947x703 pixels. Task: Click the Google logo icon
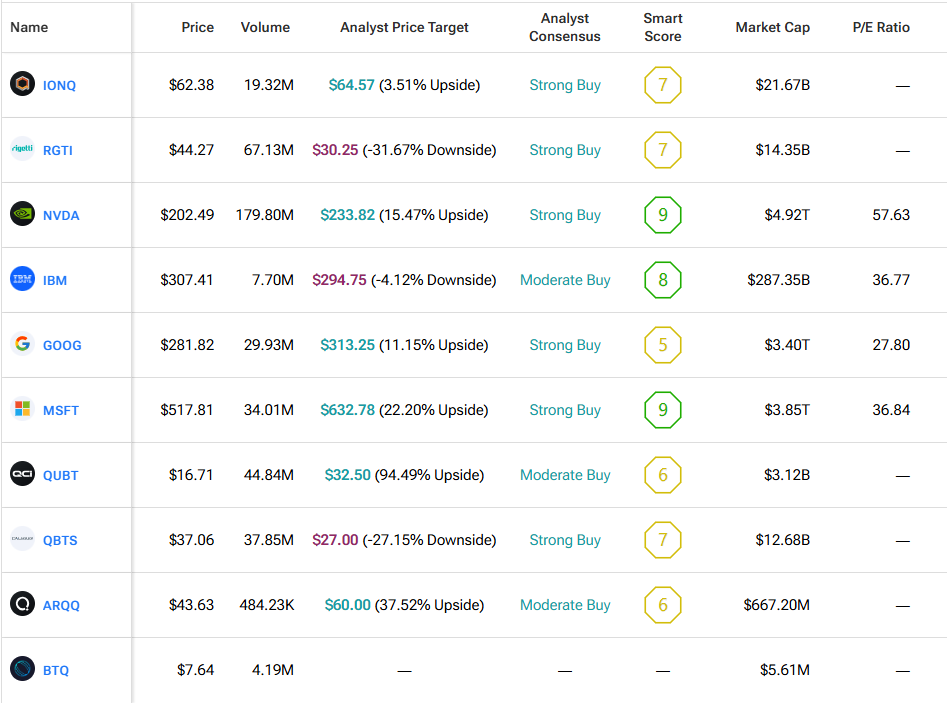pos(22,345)
